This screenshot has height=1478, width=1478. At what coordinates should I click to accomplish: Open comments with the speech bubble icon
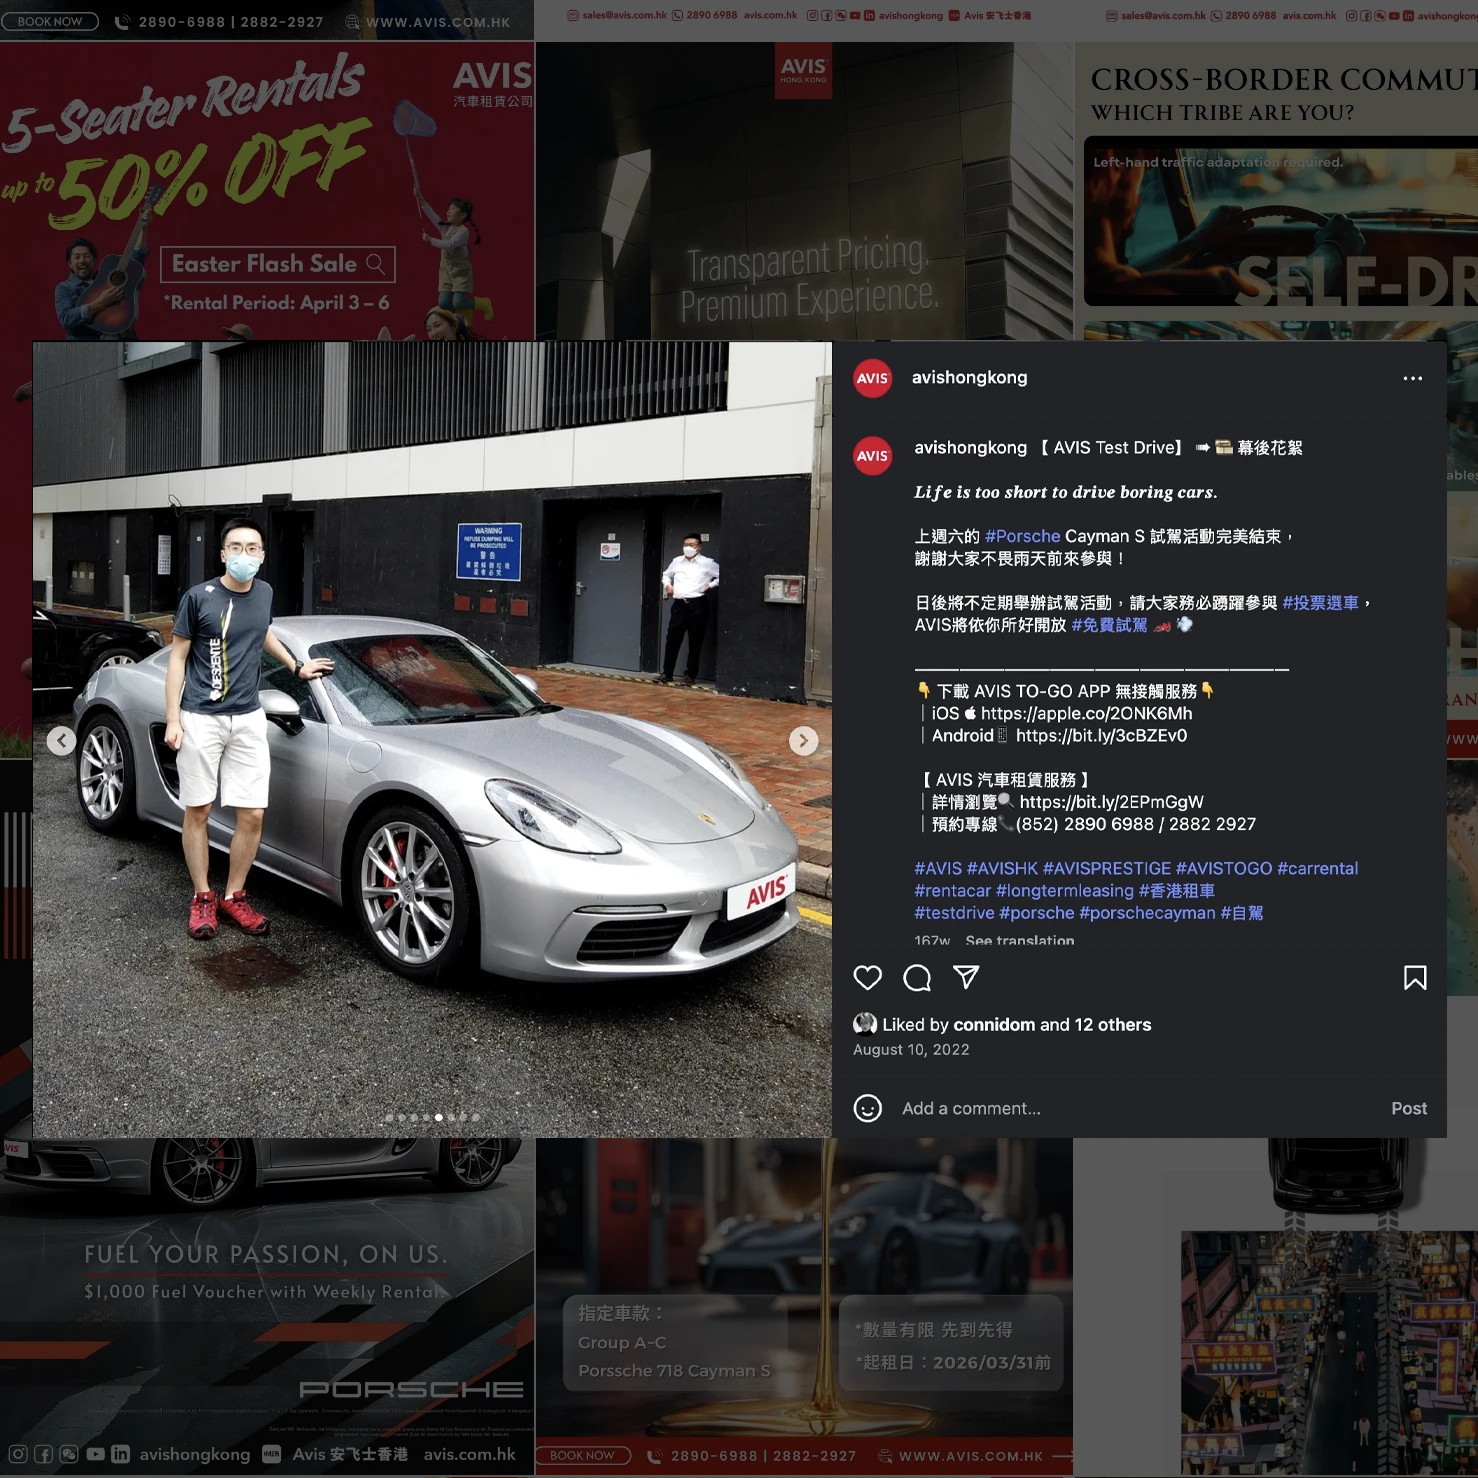916,977
